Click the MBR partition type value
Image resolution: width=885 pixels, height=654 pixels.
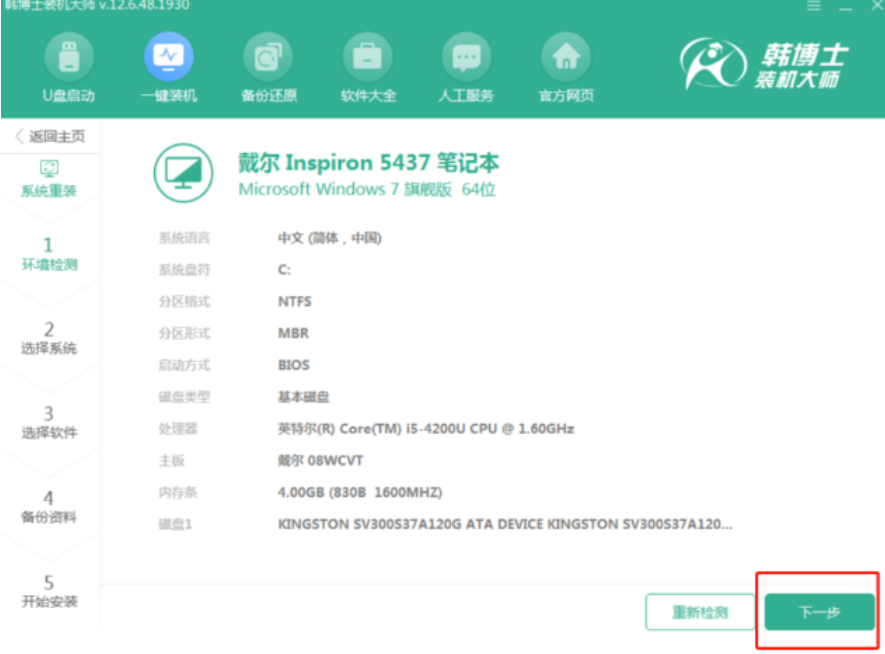click(x=293, y=333)
